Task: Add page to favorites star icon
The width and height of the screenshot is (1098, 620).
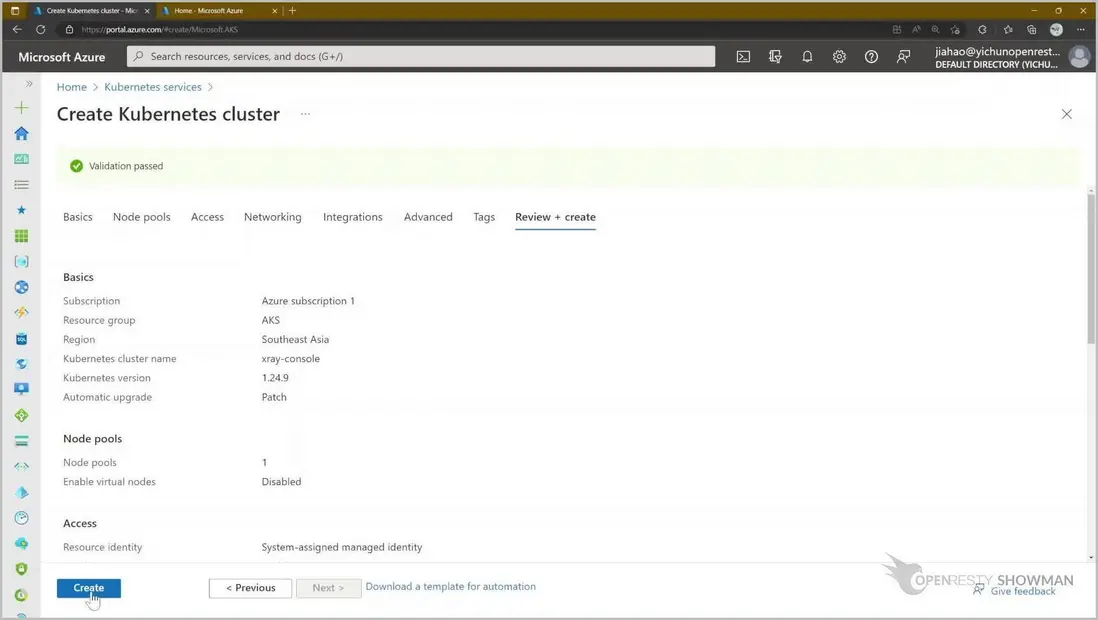Action: (955, 29)
